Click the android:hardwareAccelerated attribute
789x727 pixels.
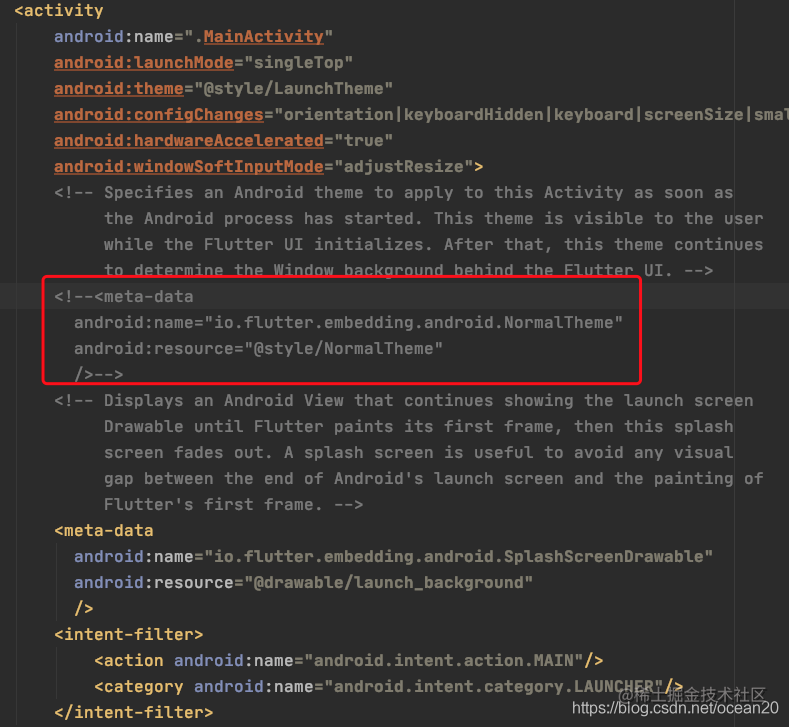(x=189, y=140)
